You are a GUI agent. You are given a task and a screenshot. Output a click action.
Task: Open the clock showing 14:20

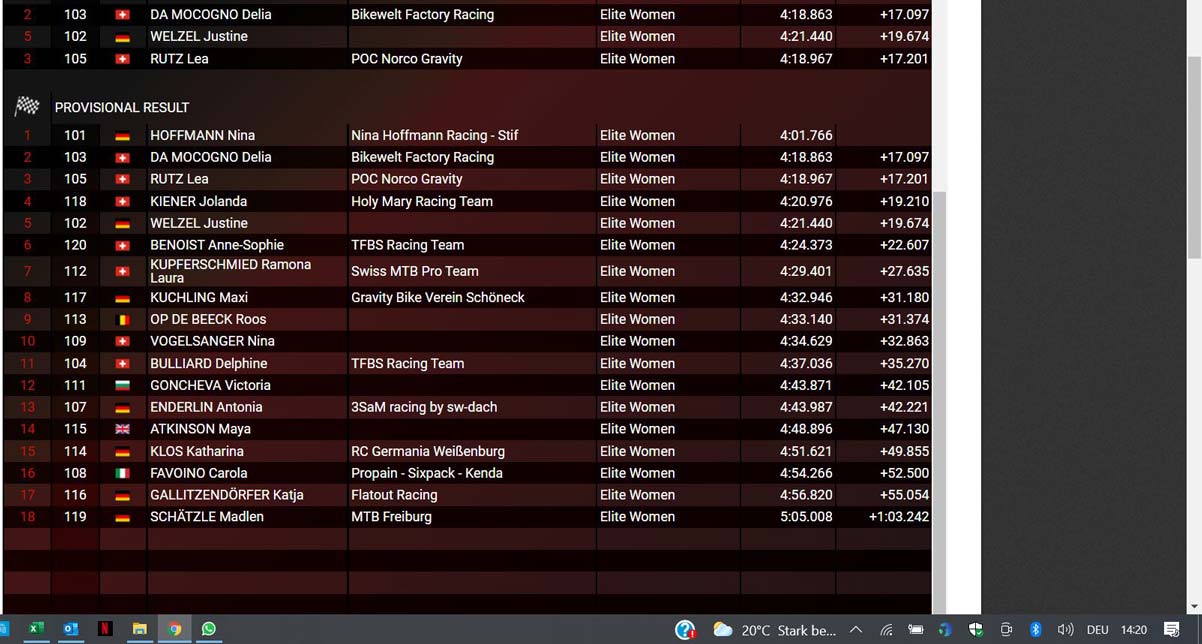[x=1134, y=630]
